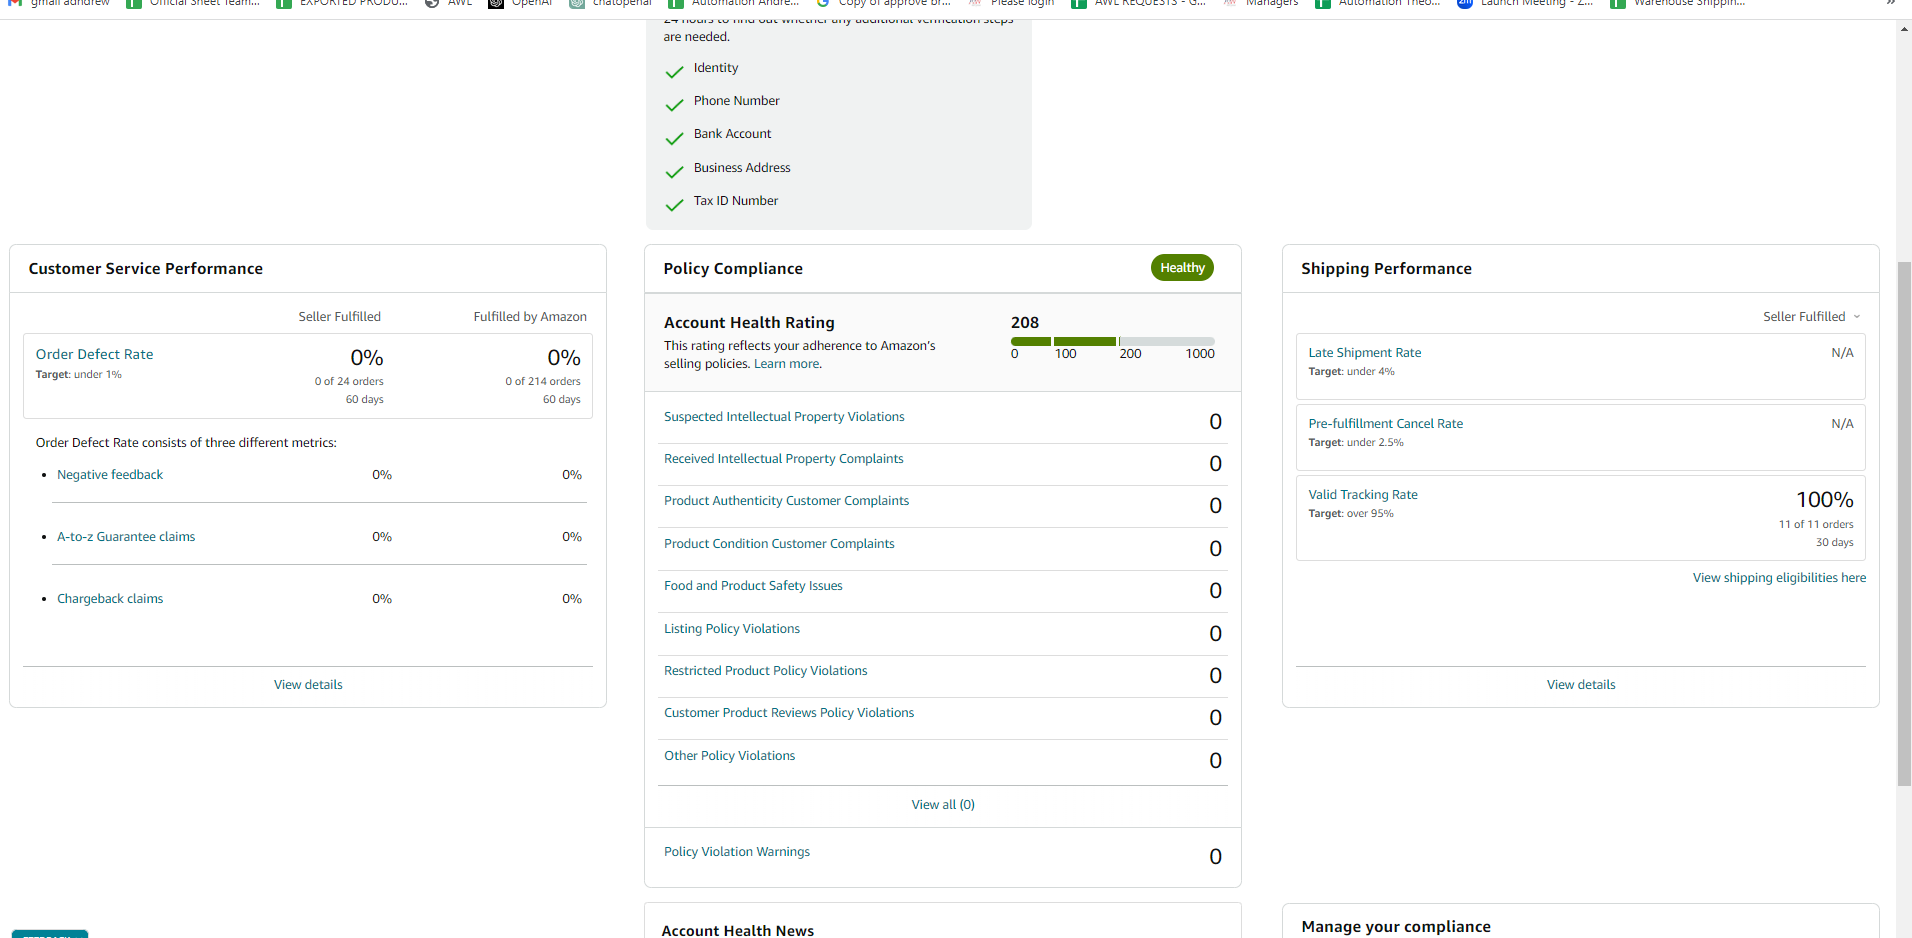Click the Manage your compliance heading
The height and width of the screenshot is (938, 1912).
[x=1396, y=927]
